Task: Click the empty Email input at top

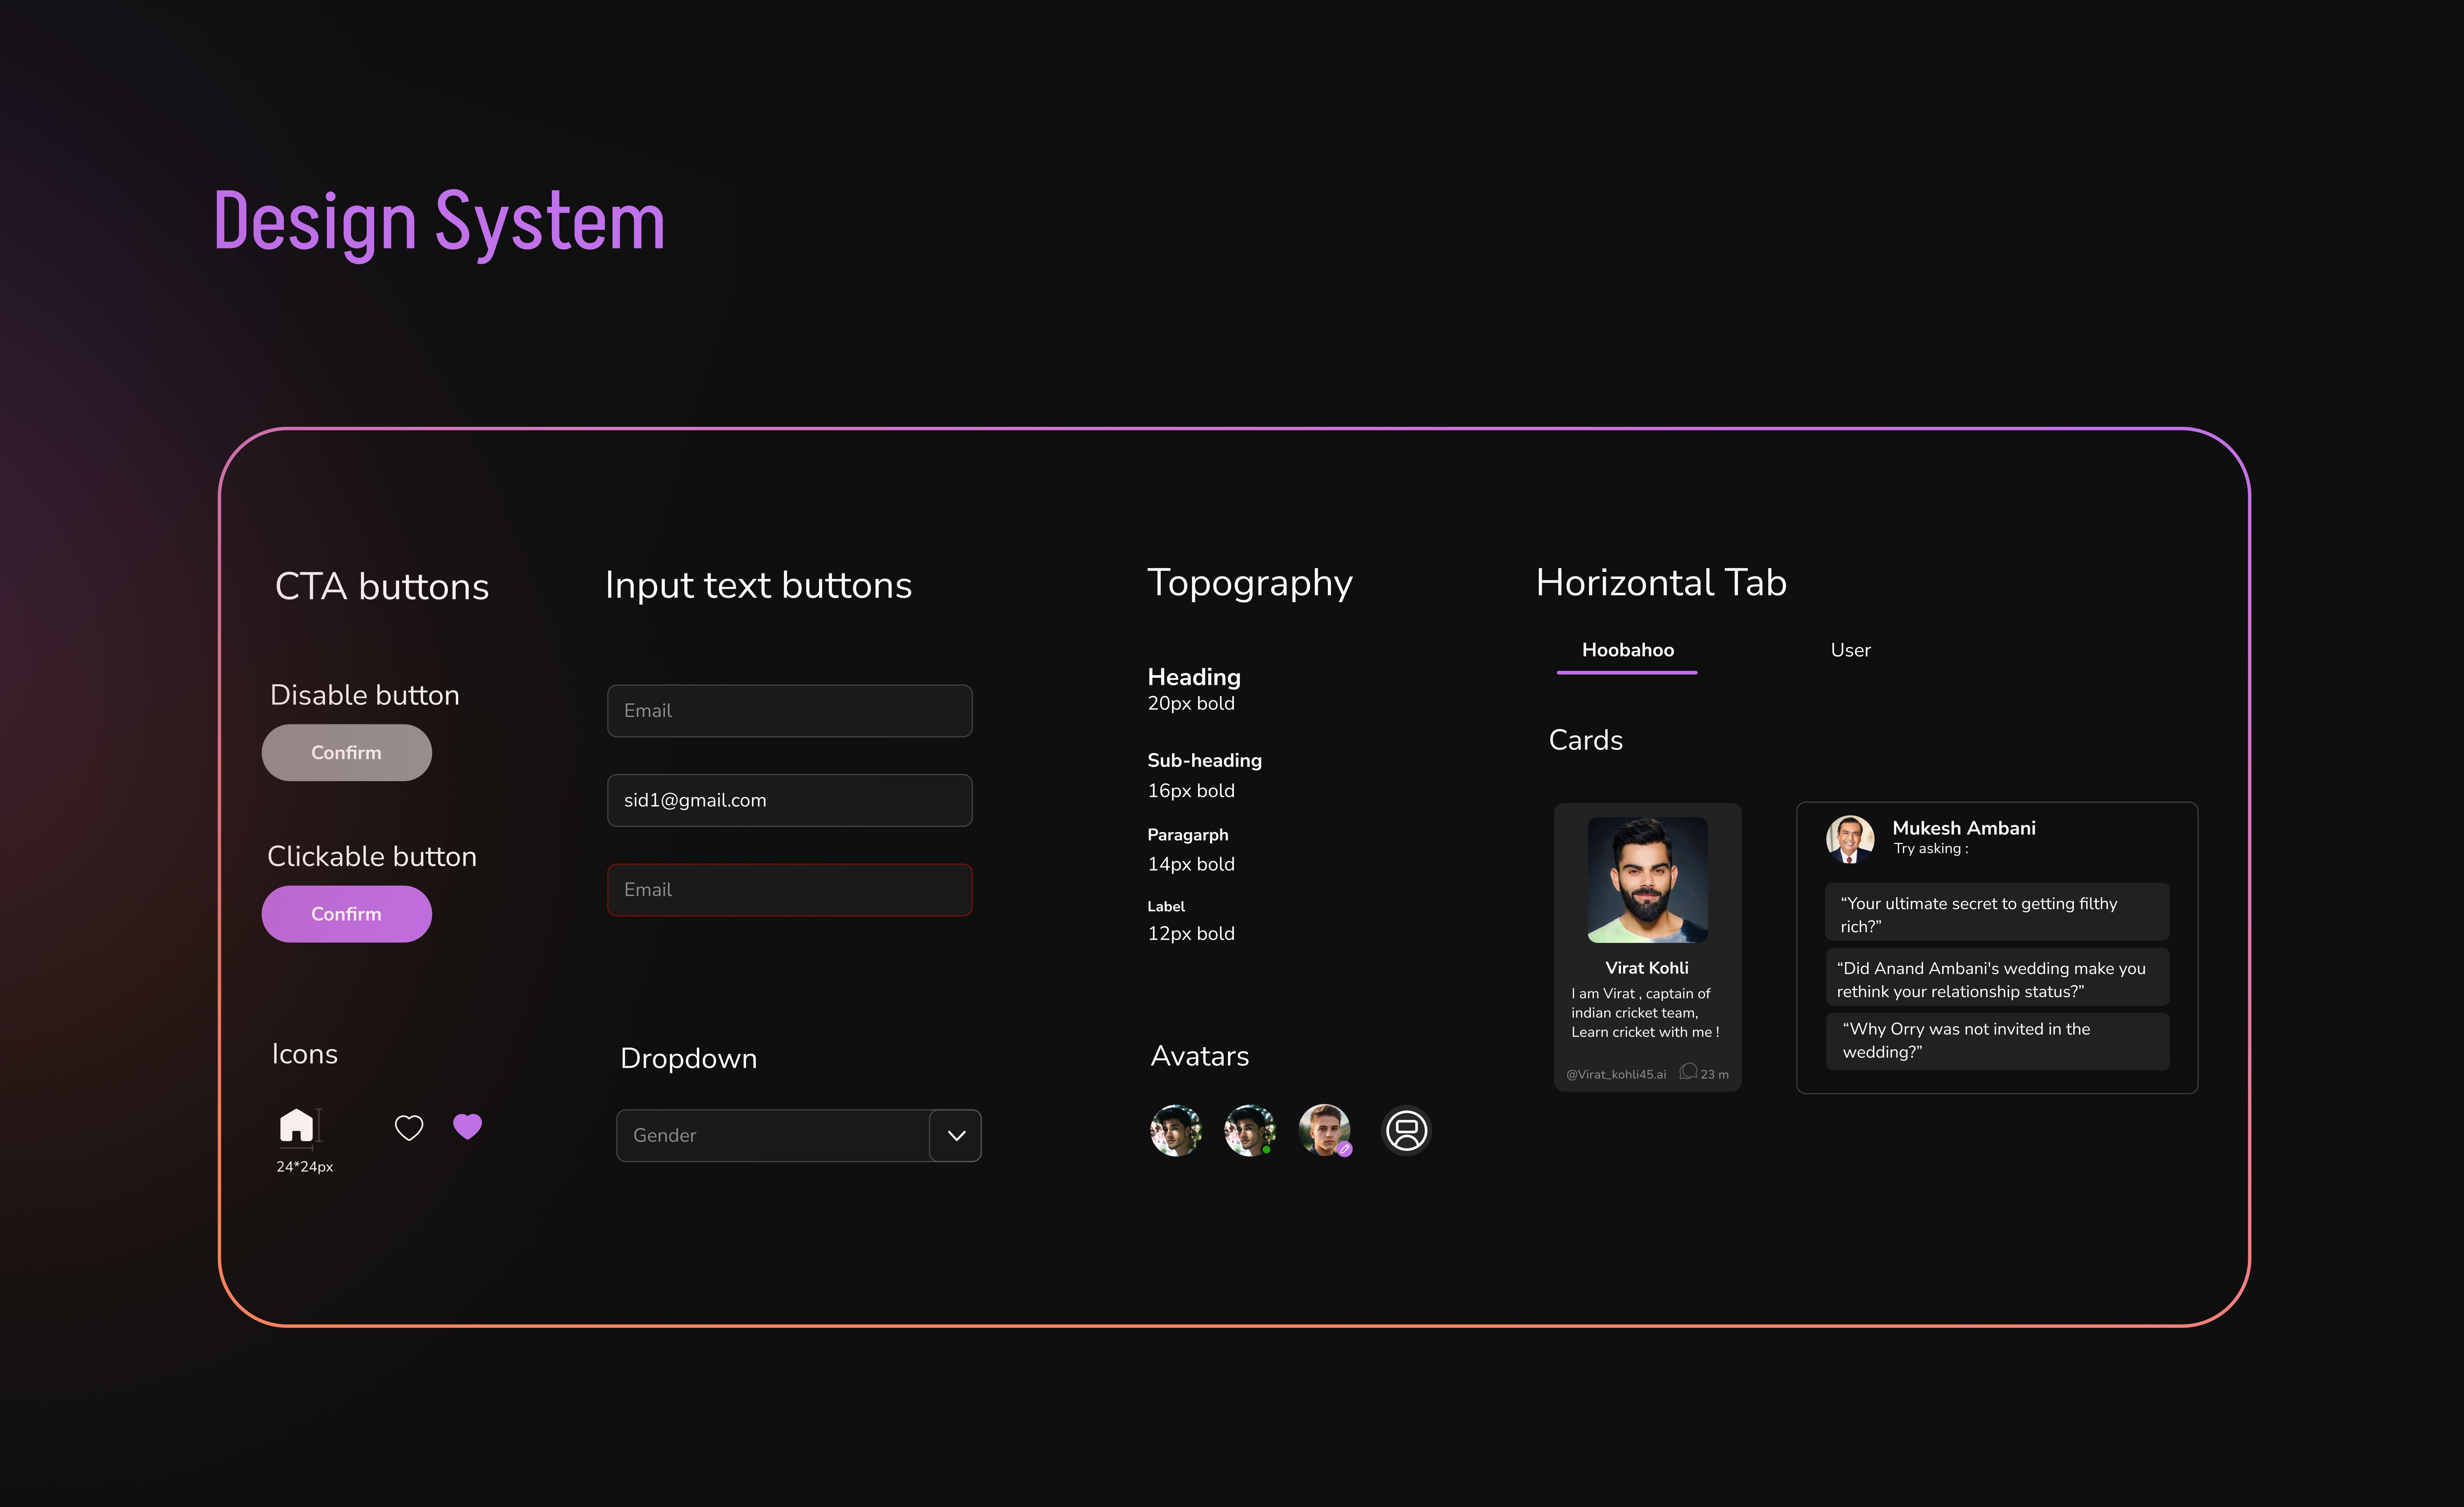Action: click(x=789, y=711)
